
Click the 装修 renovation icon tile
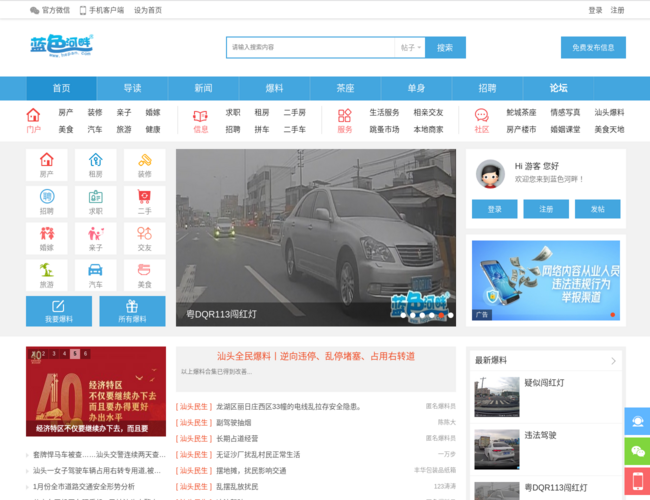pyautogui.click(x=145, y=164)
